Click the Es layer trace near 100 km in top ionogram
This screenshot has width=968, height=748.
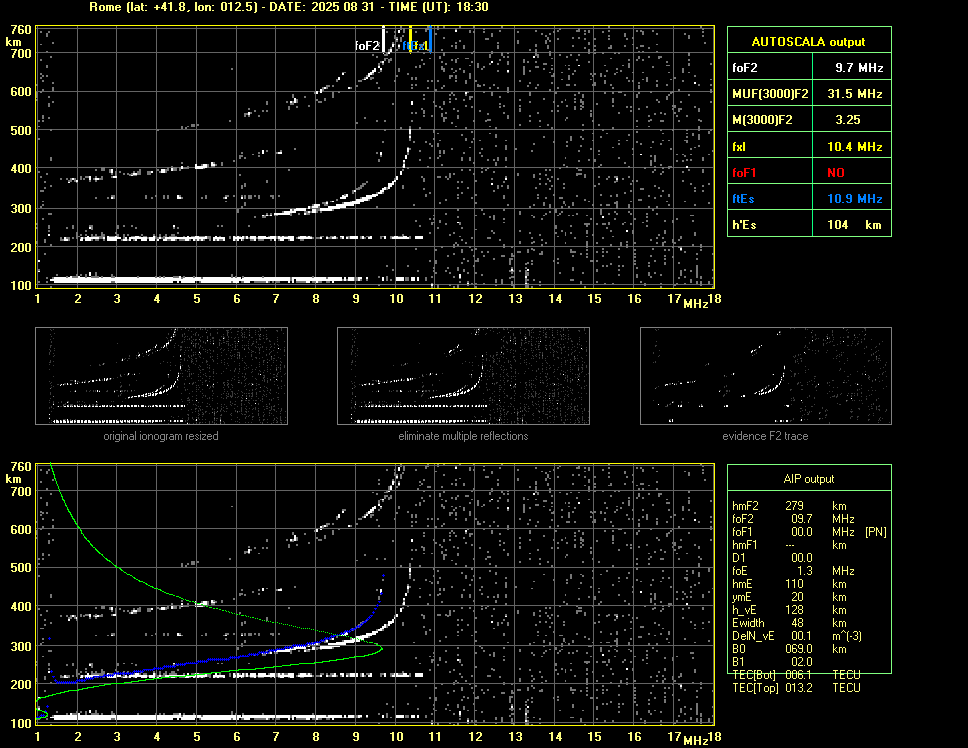pos(235,280)
